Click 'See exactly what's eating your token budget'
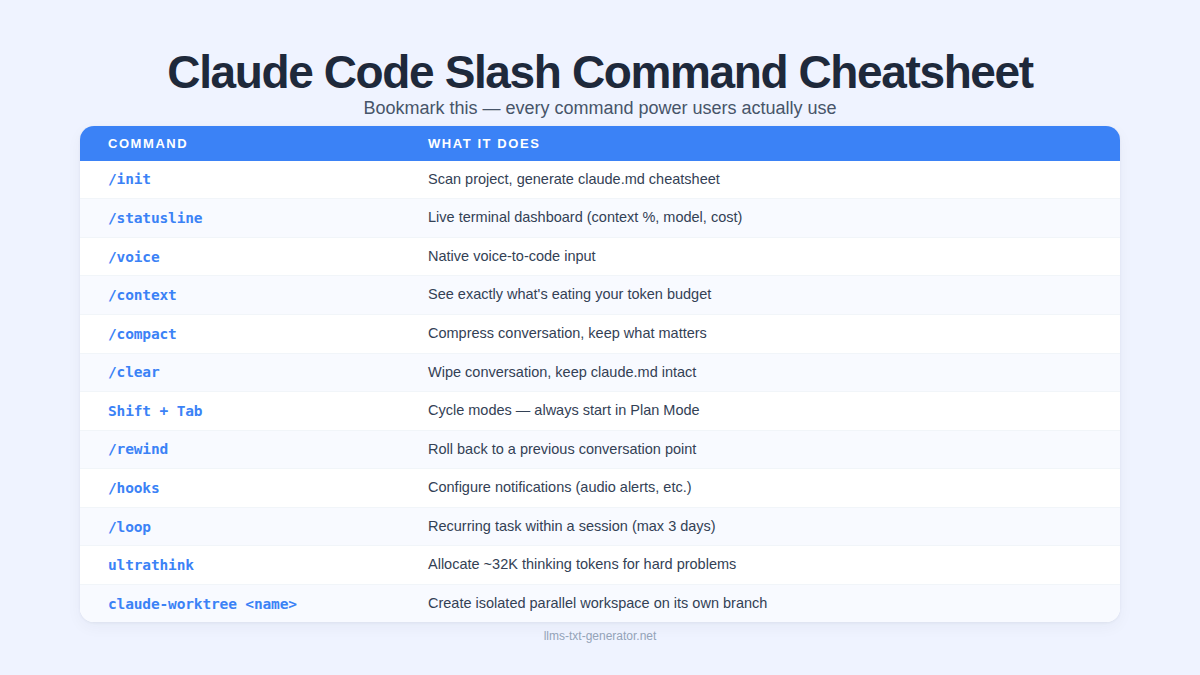The height and width of the screenshot is (675, 1200). point(570,294)
